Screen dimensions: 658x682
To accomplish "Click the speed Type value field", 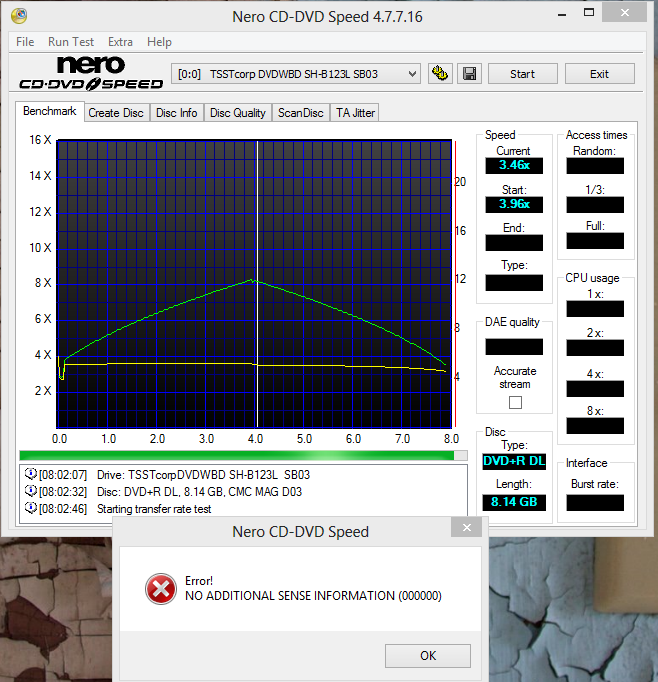I will pyautogui.click(x=514, y=283).
